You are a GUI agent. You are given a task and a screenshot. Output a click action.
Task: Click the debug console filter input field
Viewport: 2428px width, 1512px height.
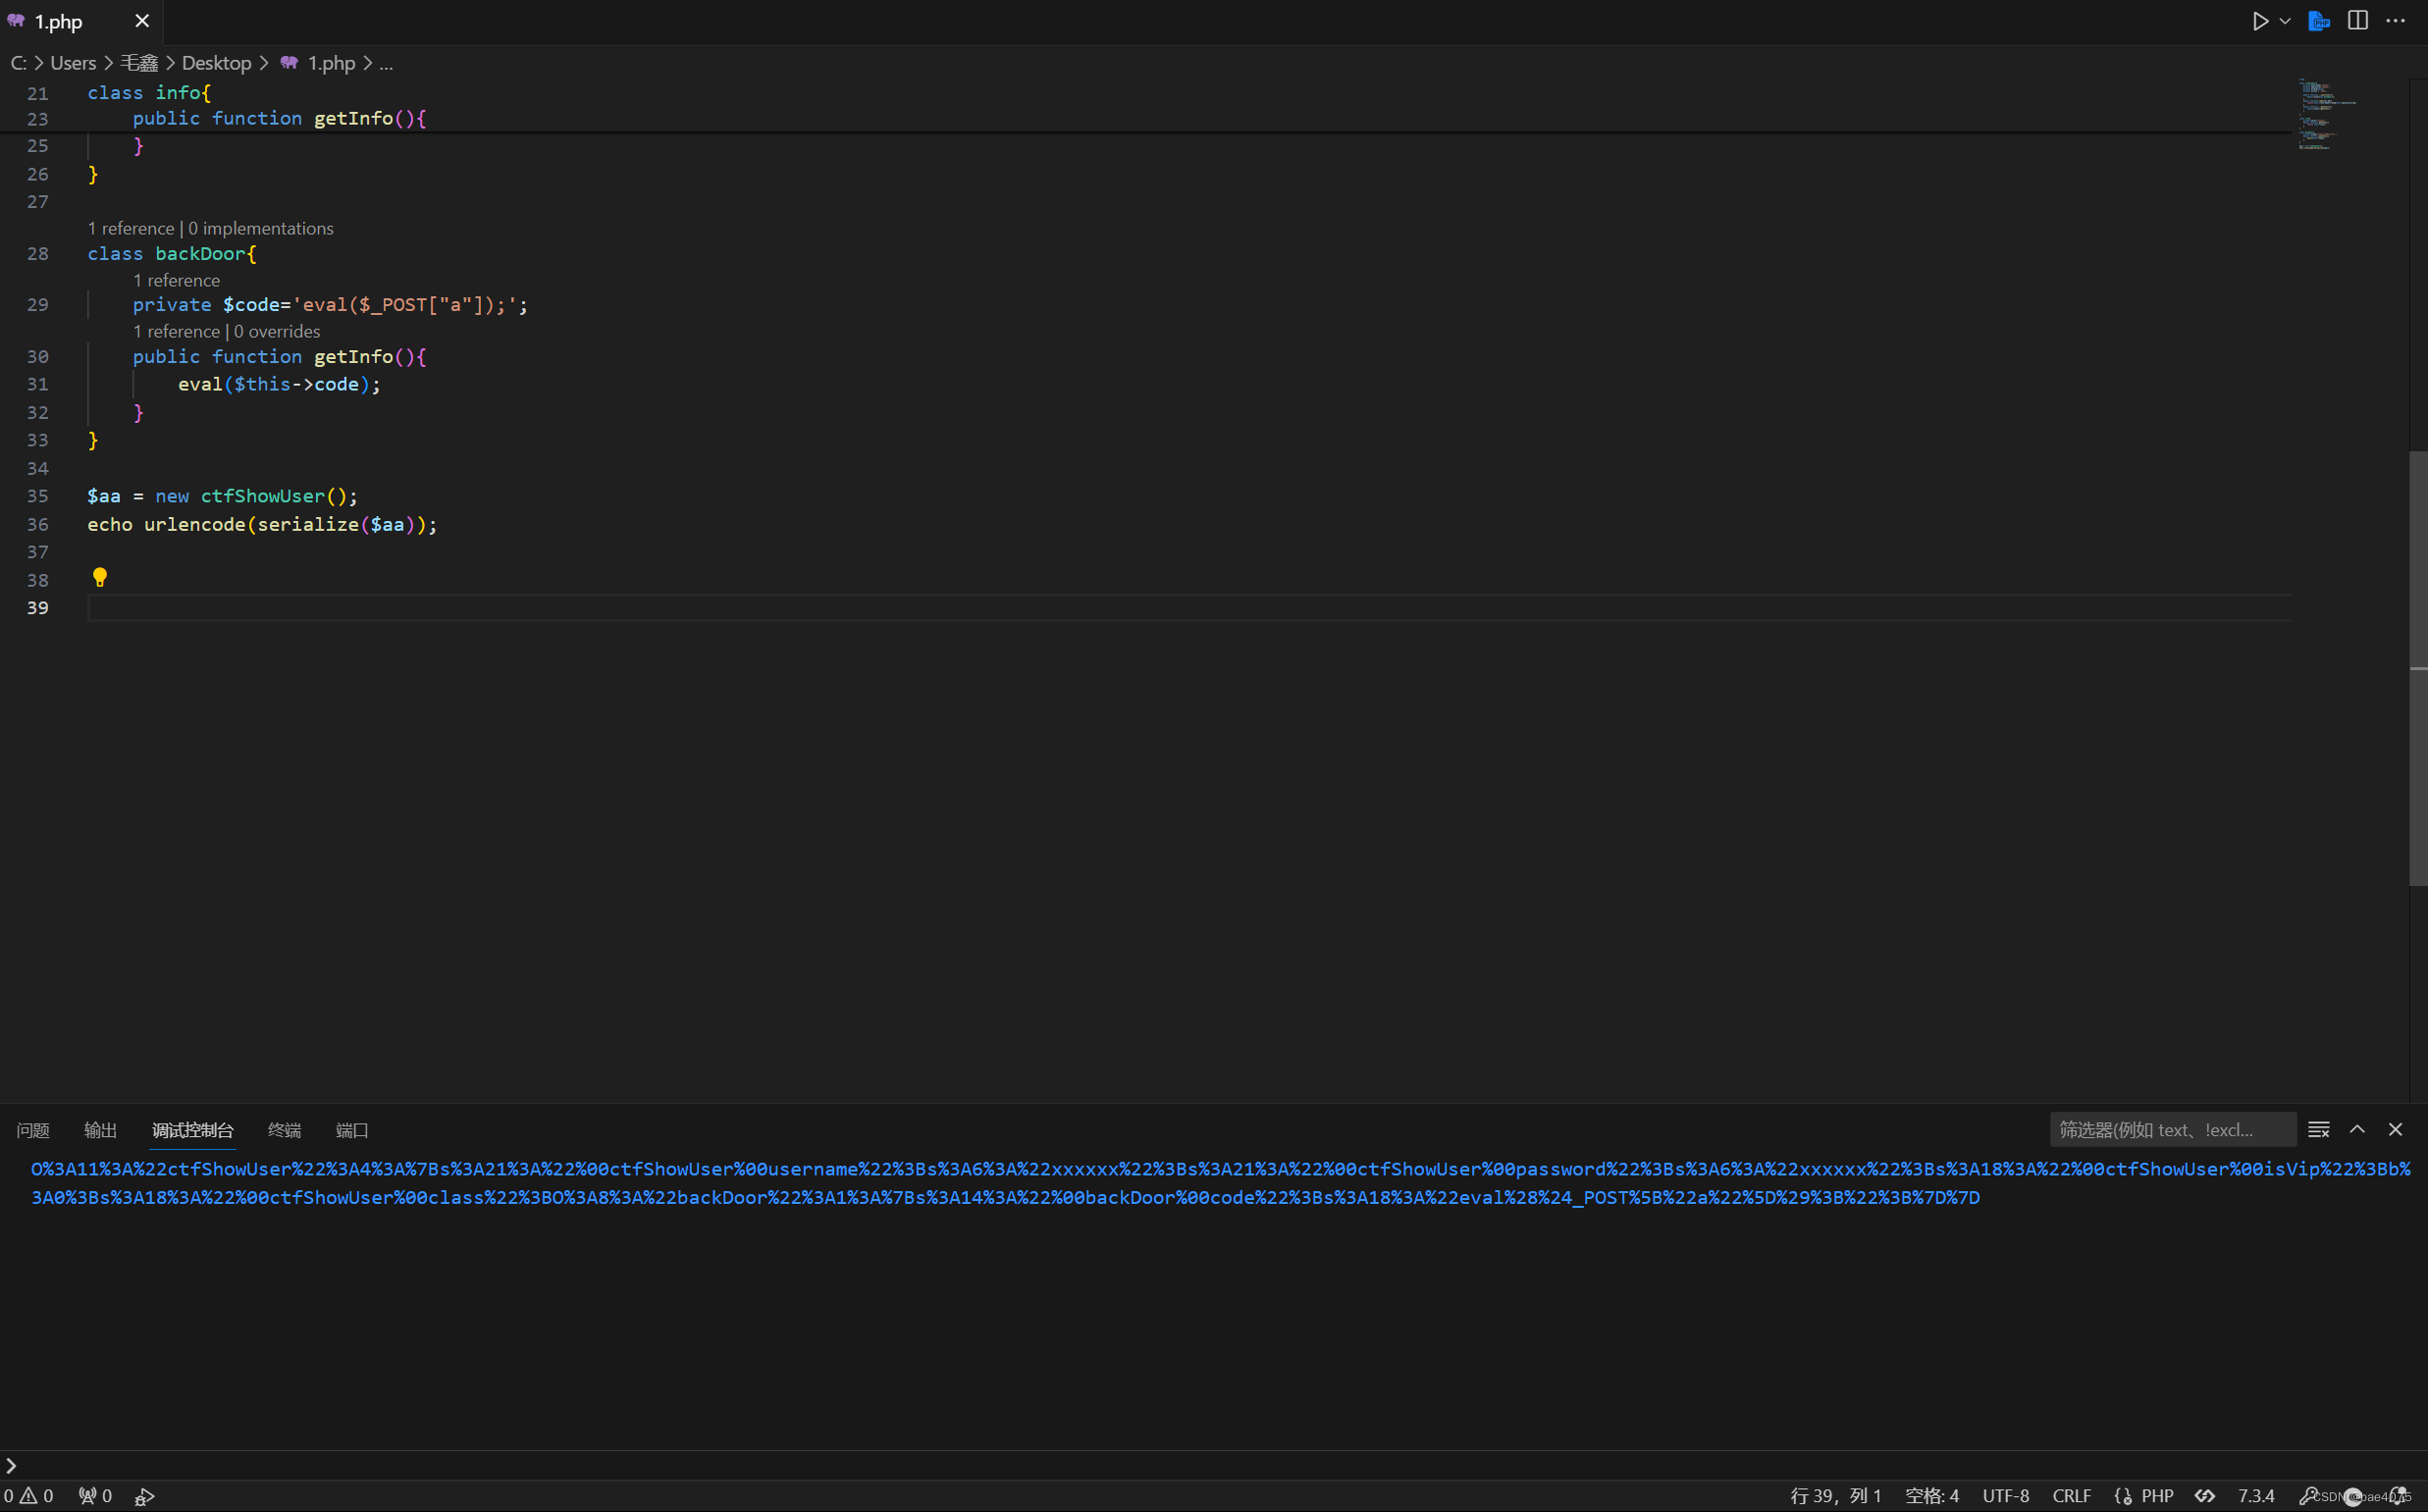coord(2170,1130)
